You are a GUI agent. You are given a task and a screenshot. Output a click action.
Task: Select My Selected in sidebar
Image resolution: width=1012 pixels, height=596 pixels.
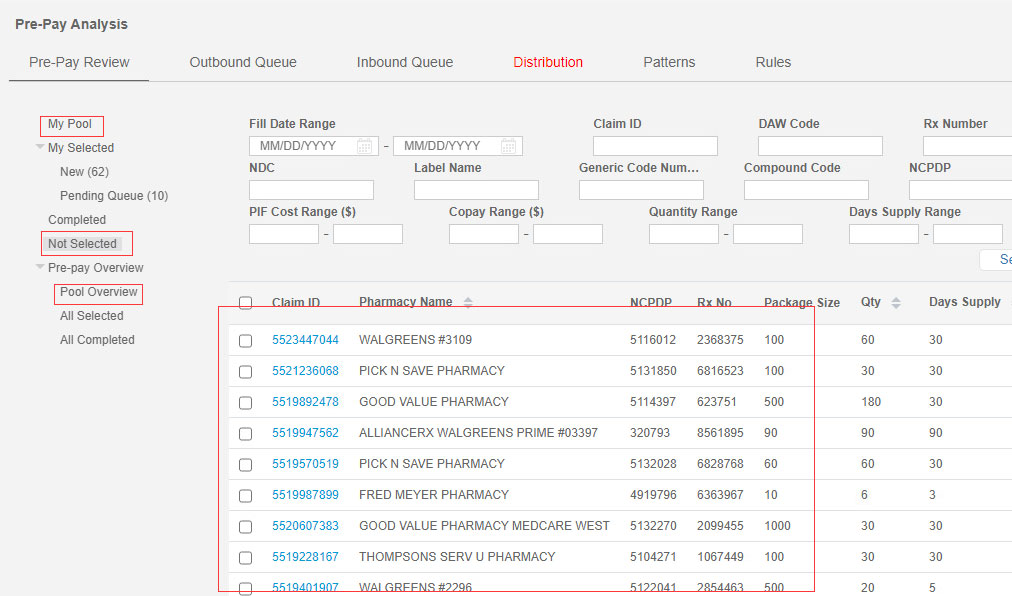click(x=81, y=148)
